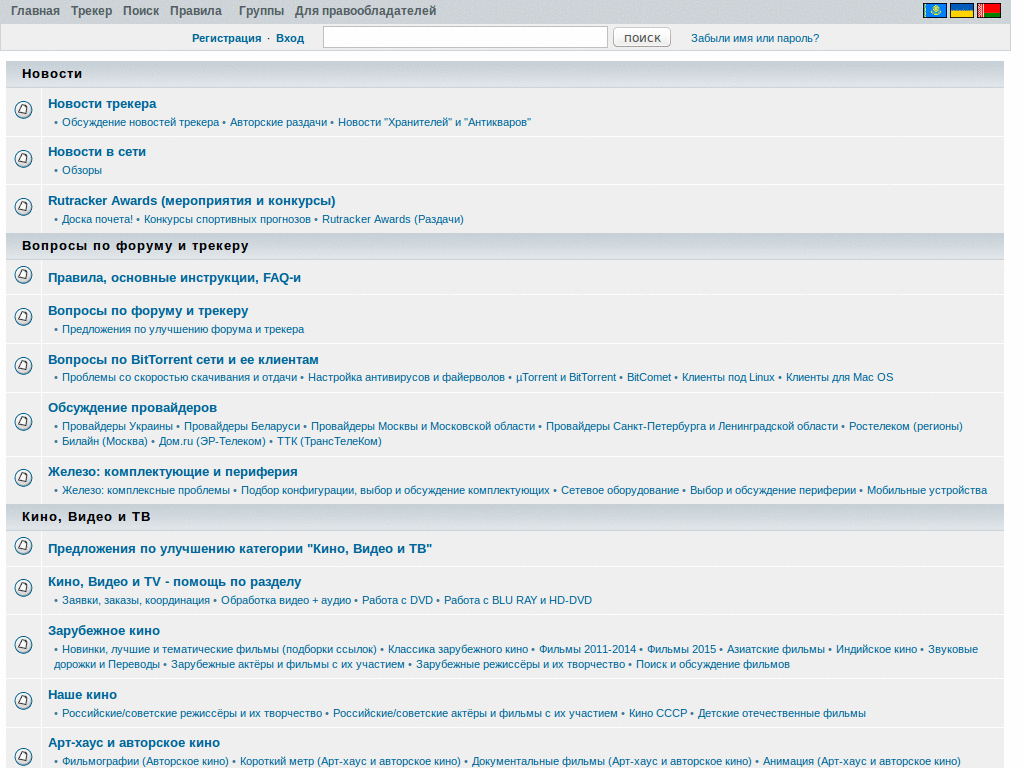Click the Ukraine flag icon
The height and width of the screenshot is (768, 1024).
pos(961,10)
